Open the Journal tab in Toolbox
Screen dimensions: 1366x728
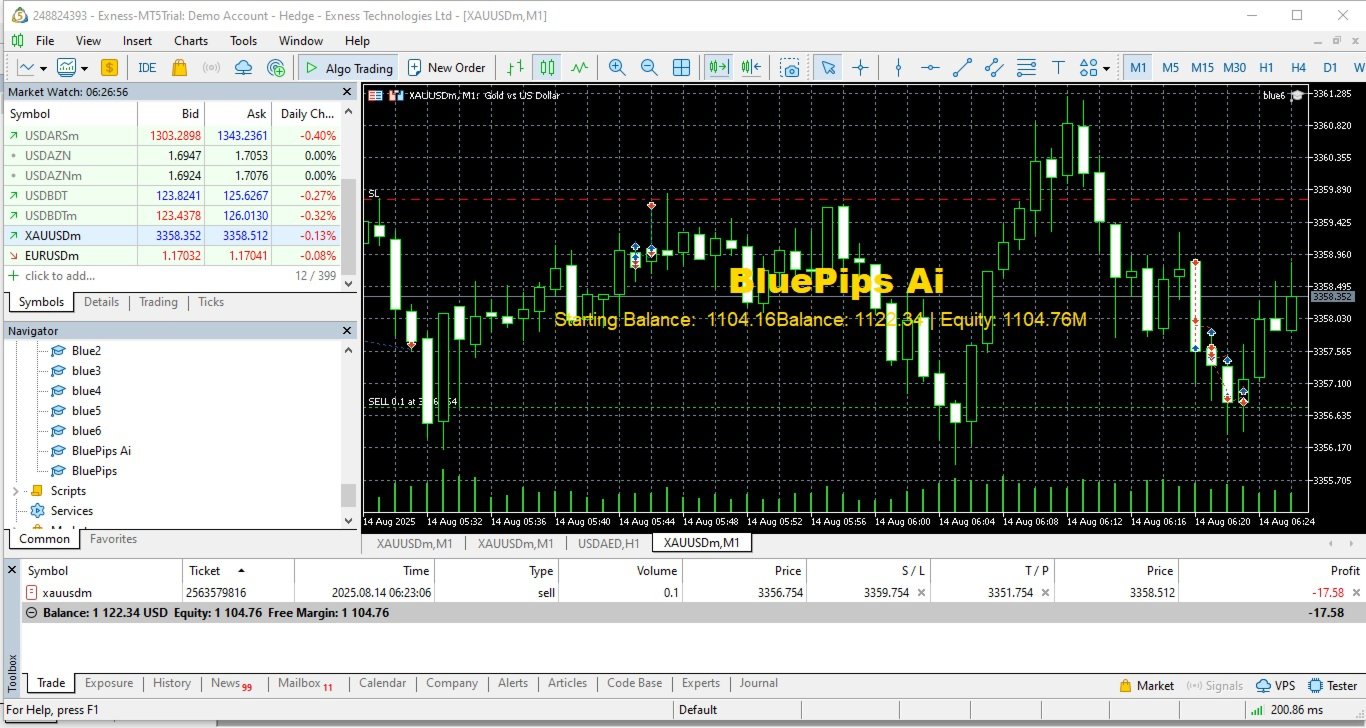point(759,683)
